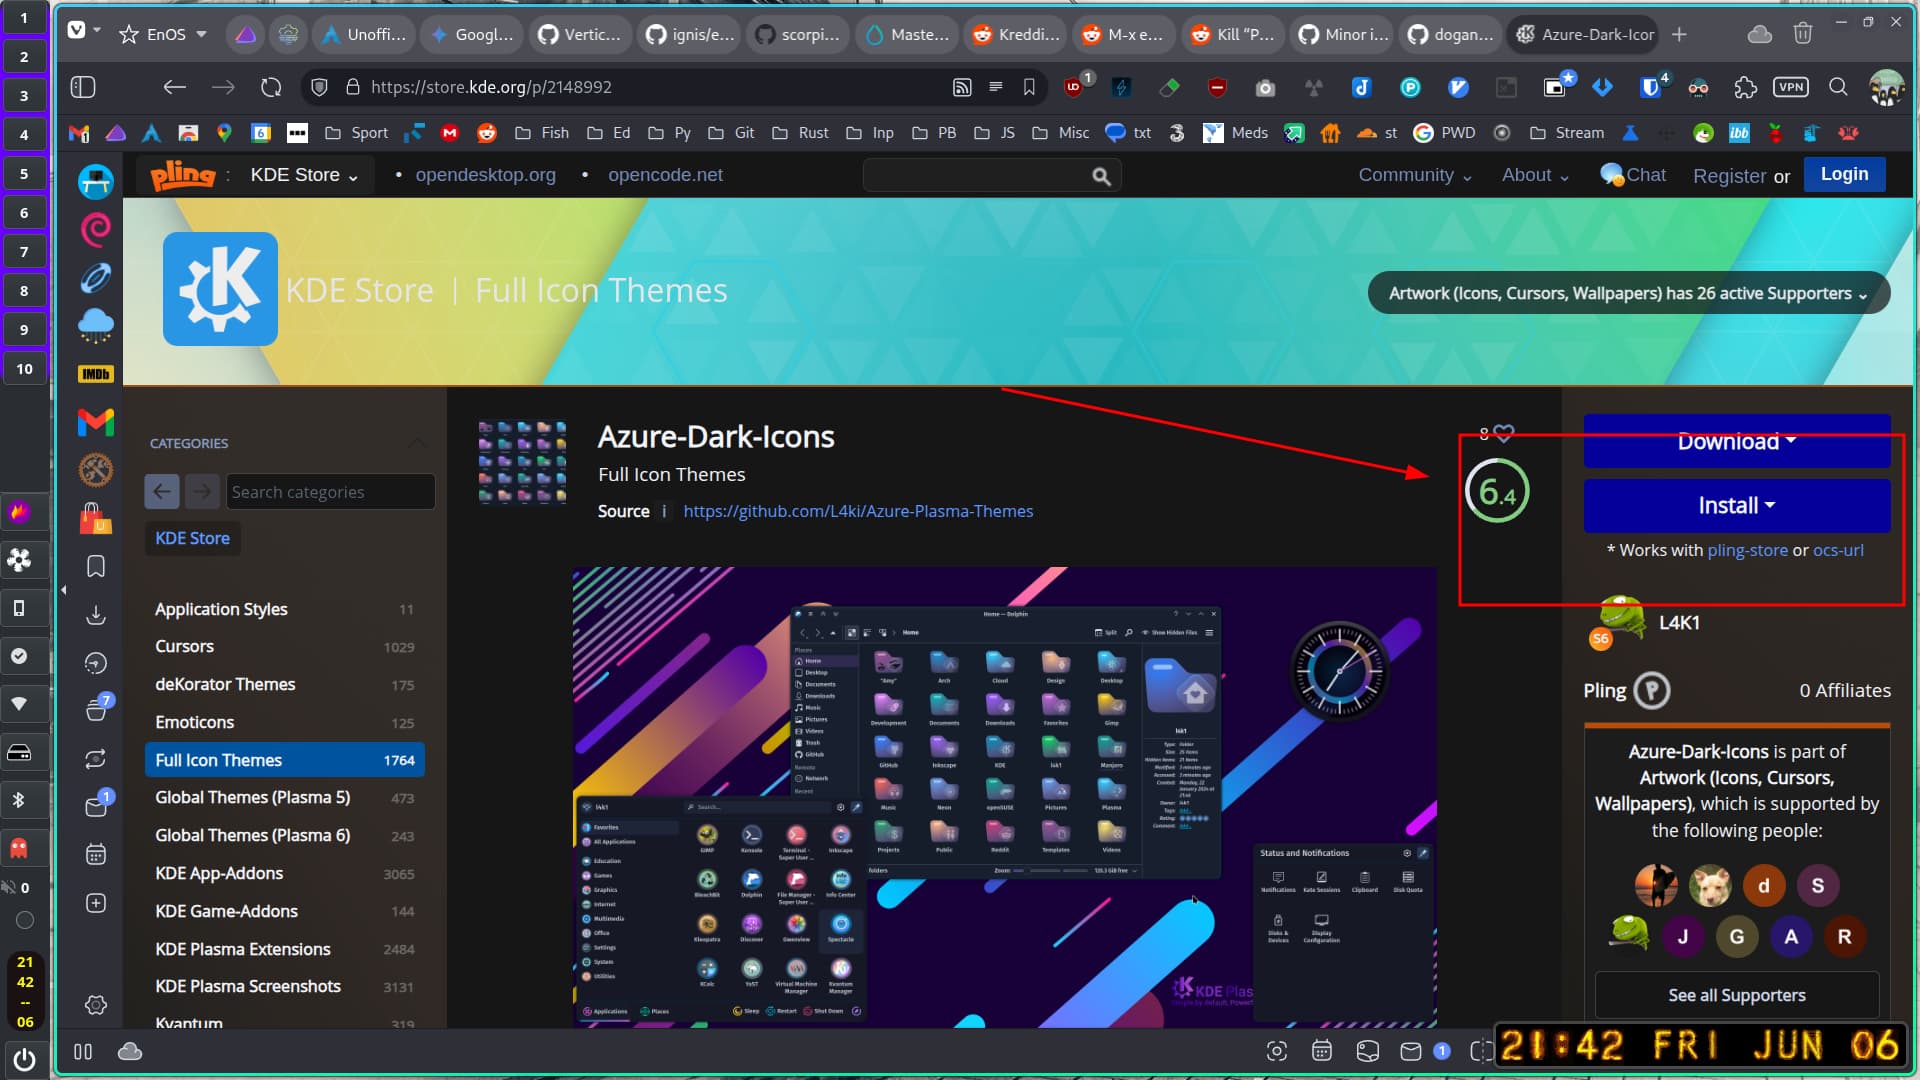
Task: Switch to the Kreddi... tab
Action: tap(1016, 34)
